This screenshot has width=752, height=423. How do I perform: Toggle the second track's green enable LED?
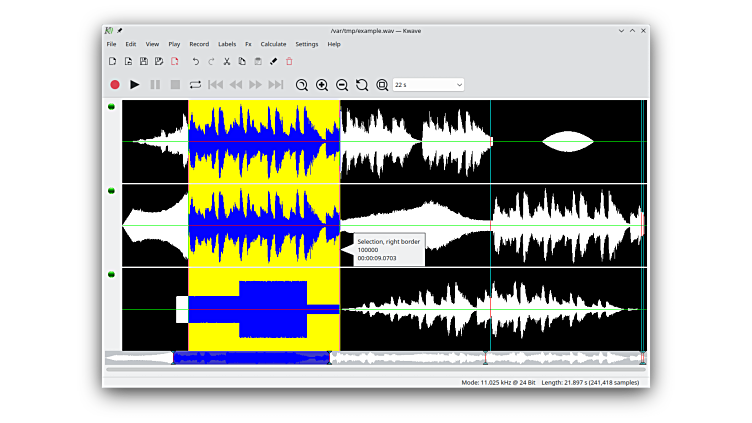point(111,190)
